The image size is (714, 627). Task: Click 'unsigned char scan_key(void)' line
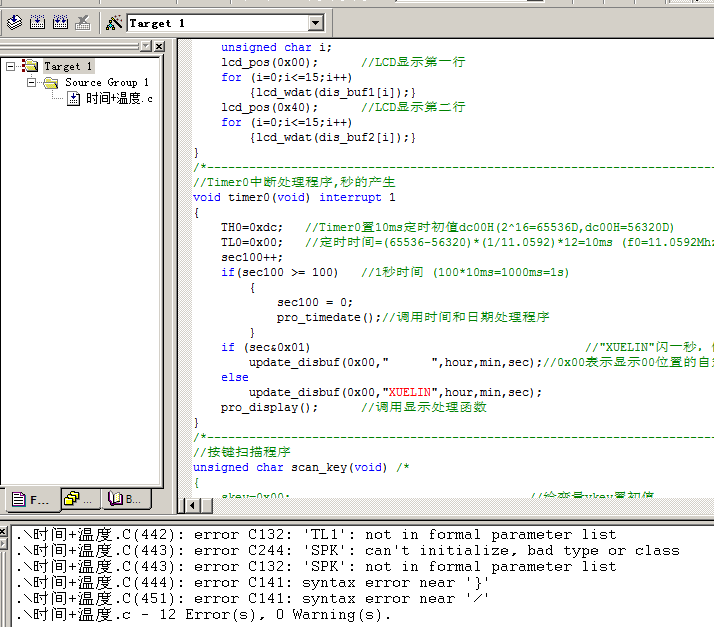[x=290, y=468]
